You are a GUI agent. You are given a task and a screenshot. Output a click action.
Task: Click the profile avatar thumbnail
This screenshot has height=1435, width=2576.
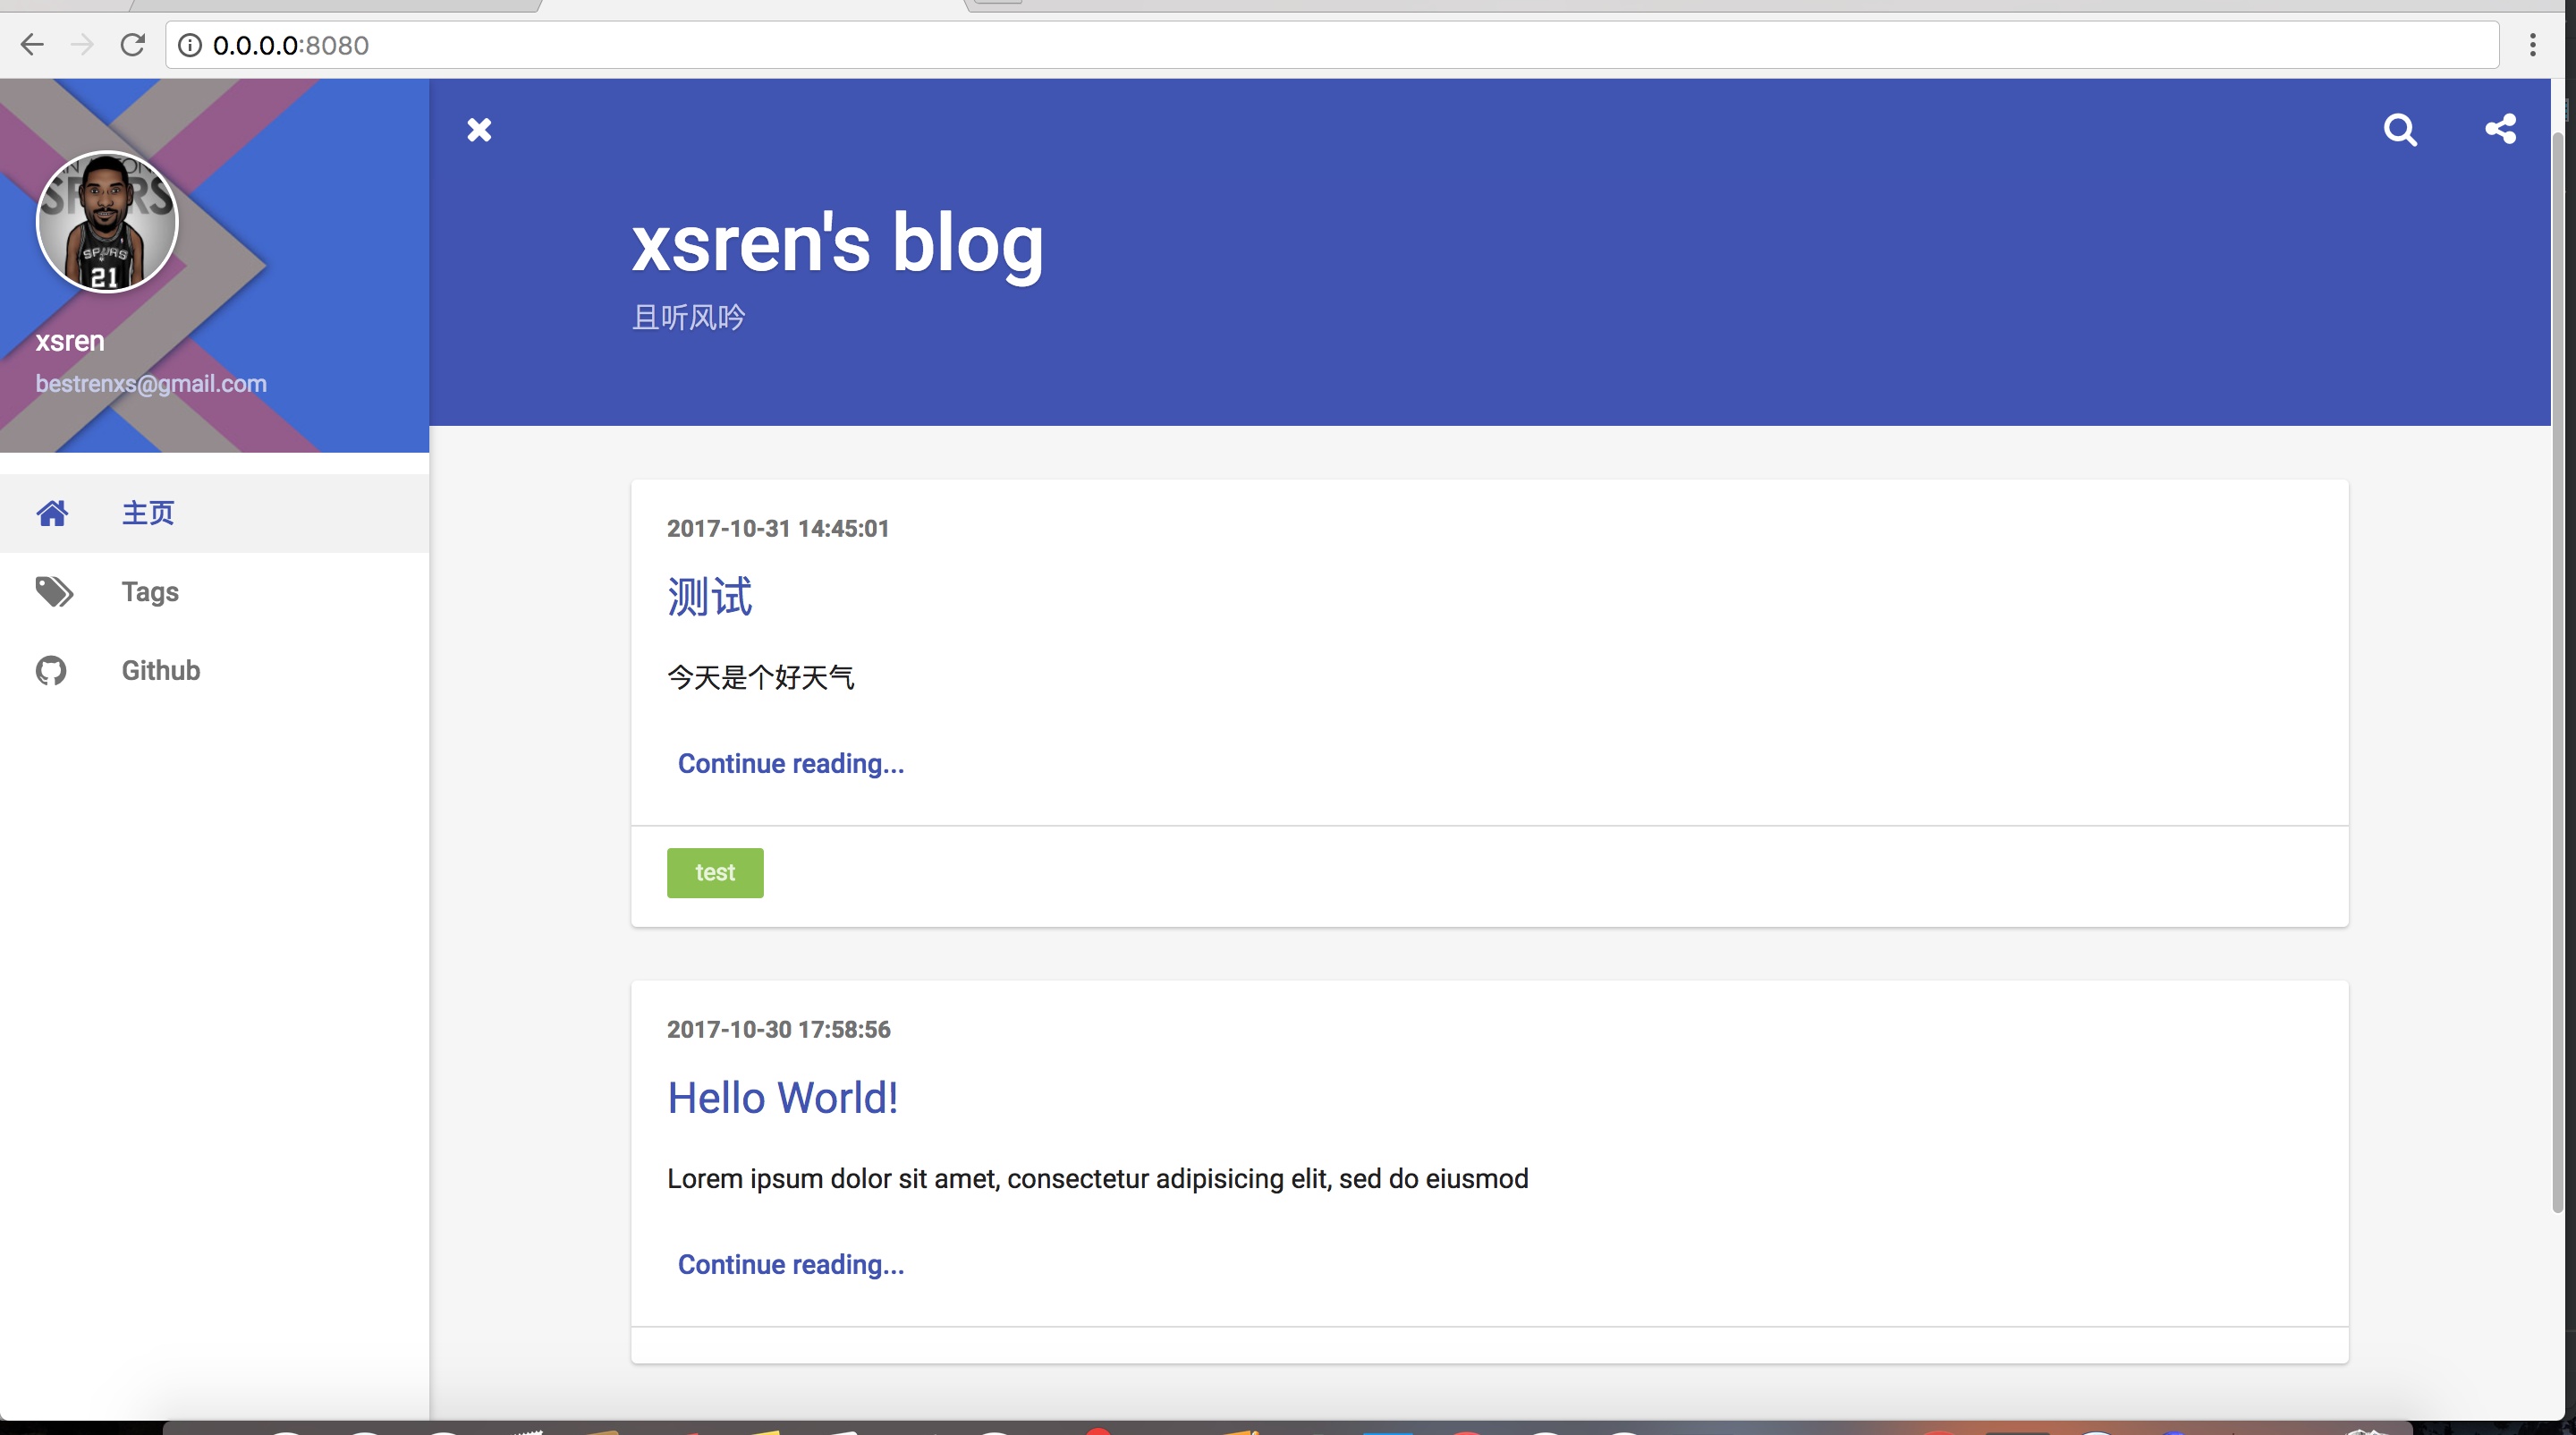[x=107, y=222]
